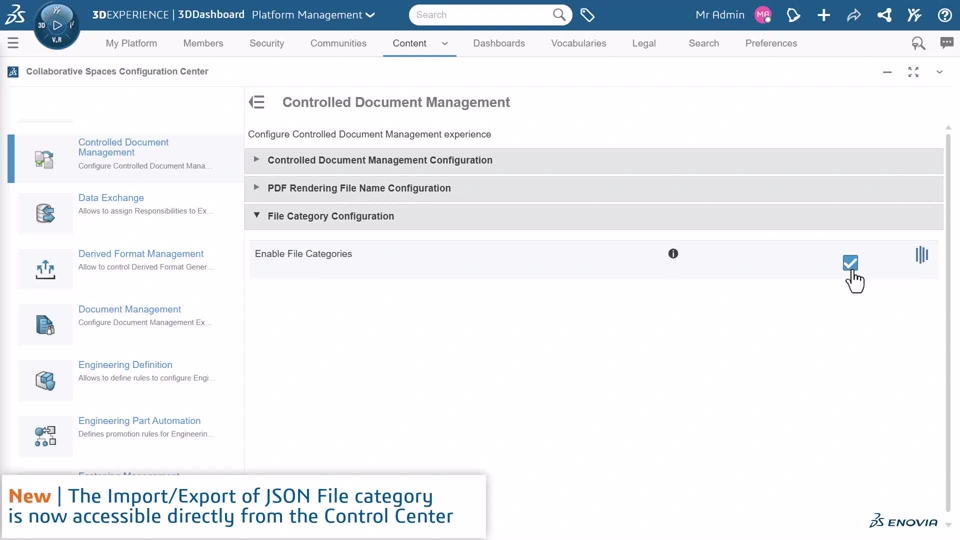The image size is (960, 540).
Task: Collapse File Category Configuration section
Action: pyautogui.click(x=593, y=216)
